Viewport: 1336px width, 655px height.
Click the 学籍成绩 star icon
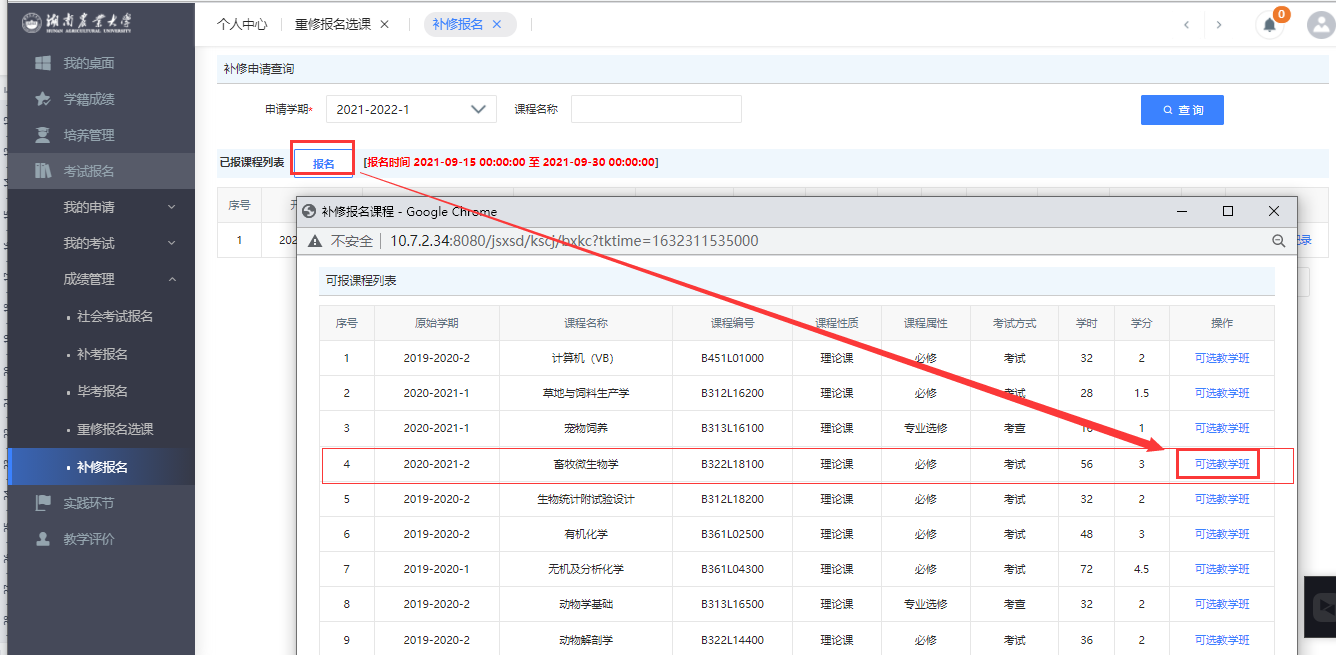pyautogui.click(x=43, y=99)
